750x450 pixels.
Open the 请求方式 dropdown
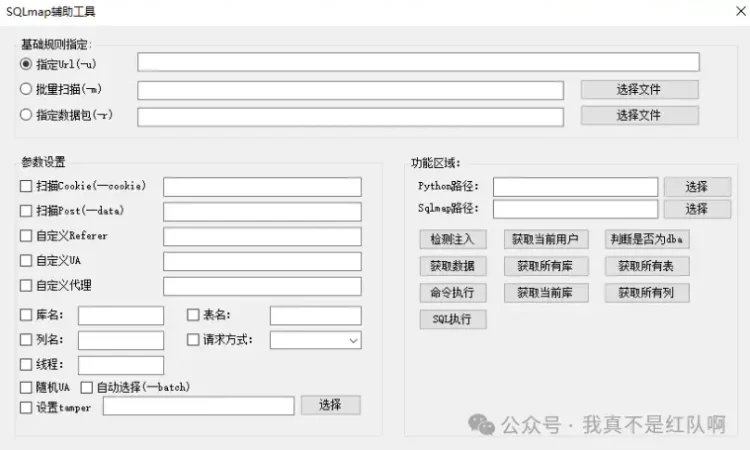tap(316, 340)
